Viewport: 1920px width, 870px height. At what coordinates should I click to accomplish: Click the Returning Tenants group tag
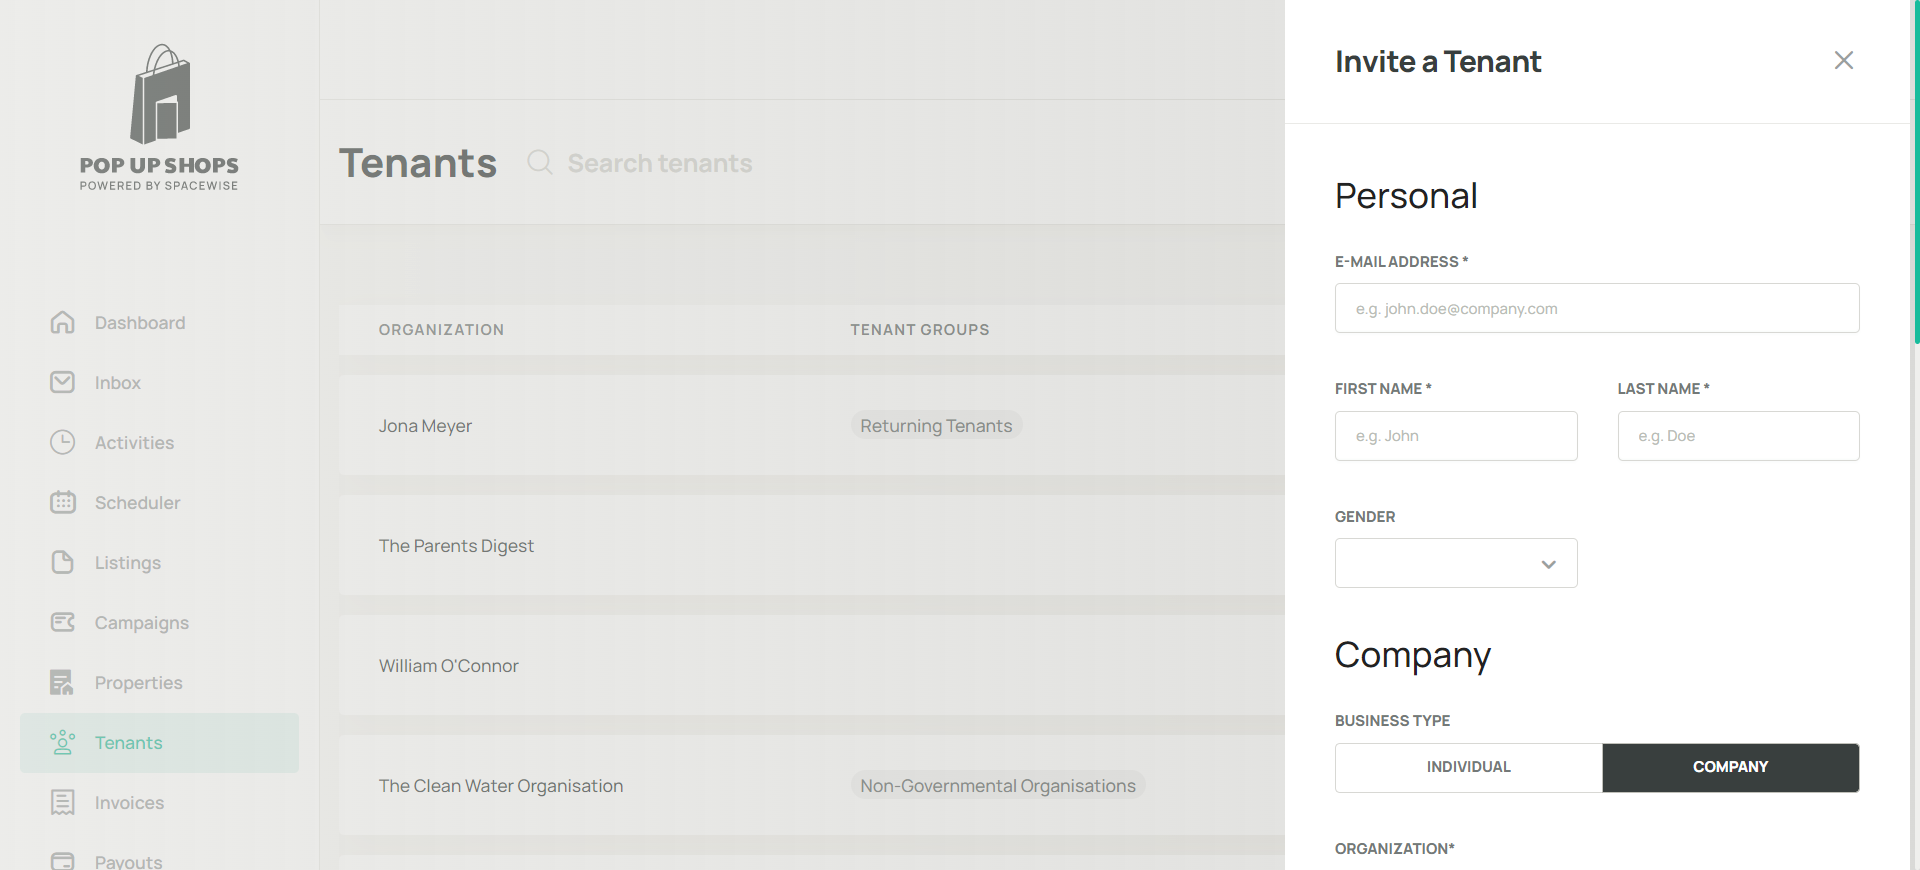tap(936, 426)
